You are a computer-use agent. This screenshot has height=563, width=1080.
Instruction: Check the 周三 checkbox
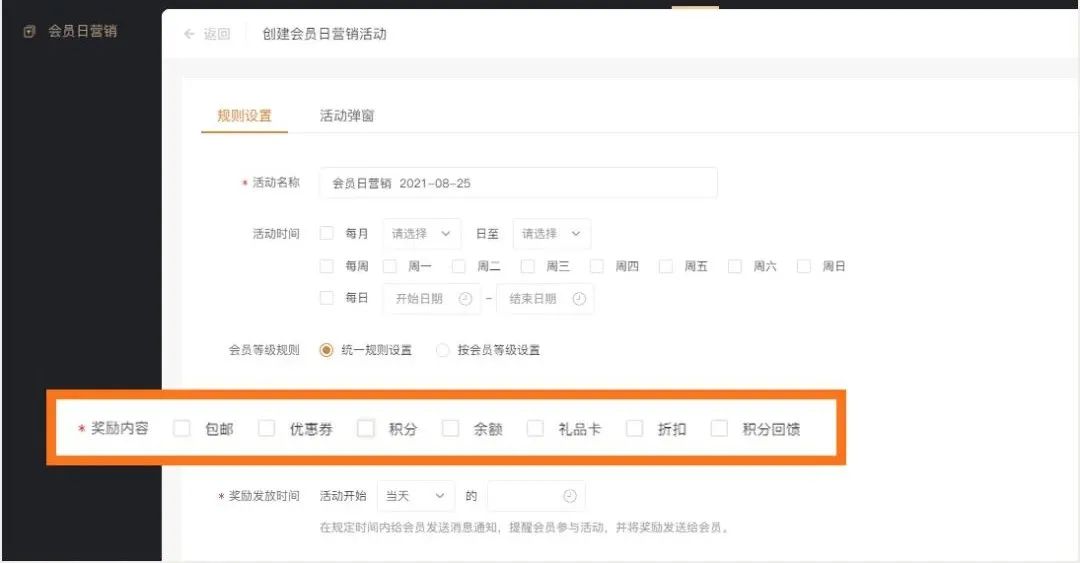click(528, 266)
